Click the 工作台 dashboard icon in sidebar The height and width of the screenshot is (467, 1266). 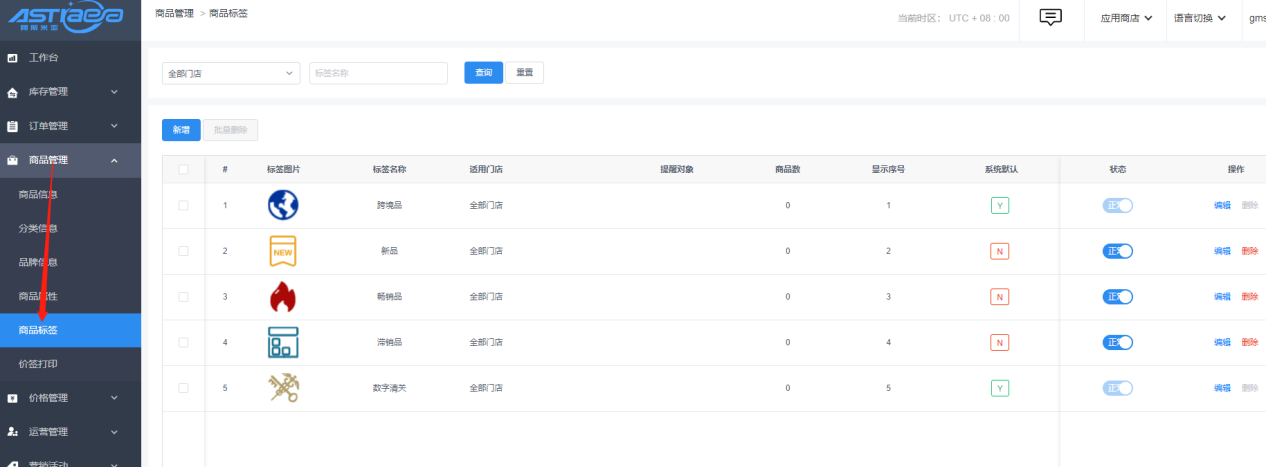point(13,58)
